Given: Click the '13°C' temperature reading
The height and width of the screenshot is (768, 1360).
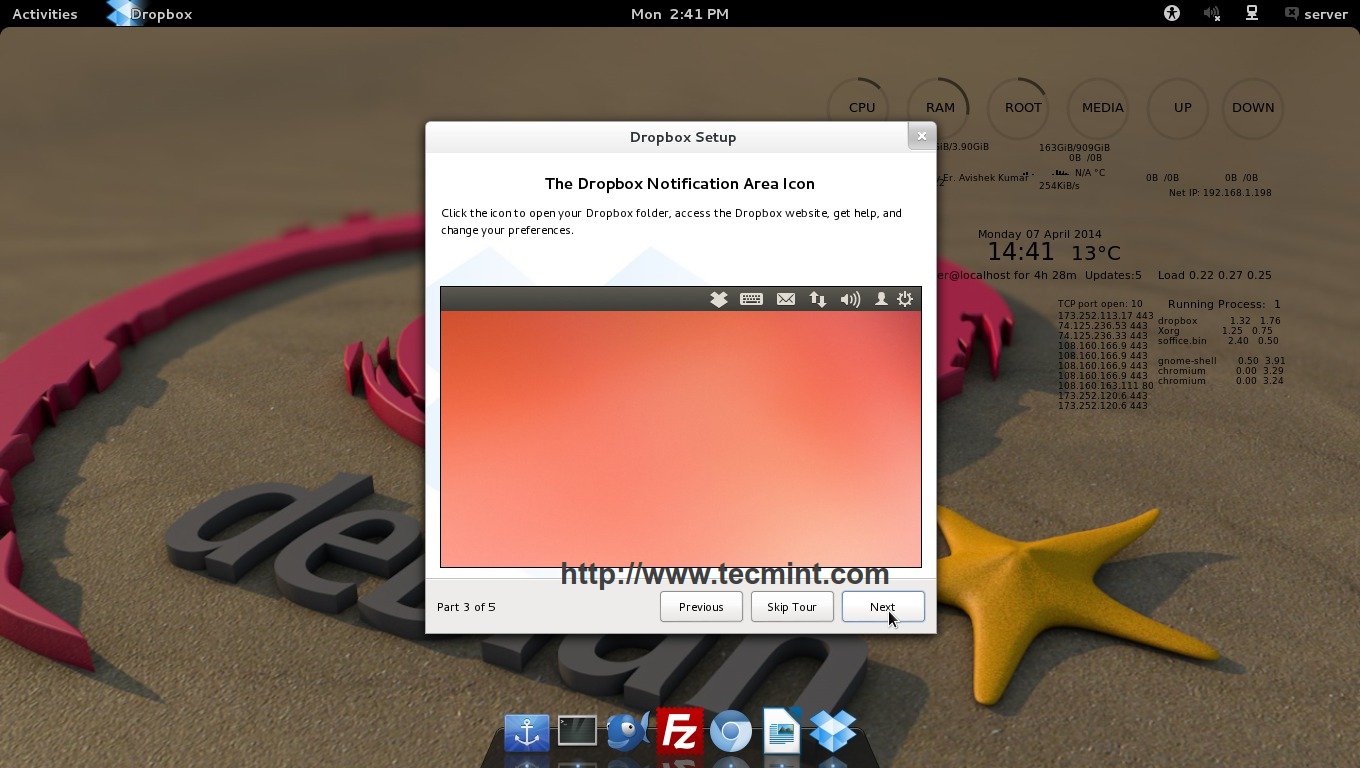Looking at the screenshot, I should click(1096, 254).
